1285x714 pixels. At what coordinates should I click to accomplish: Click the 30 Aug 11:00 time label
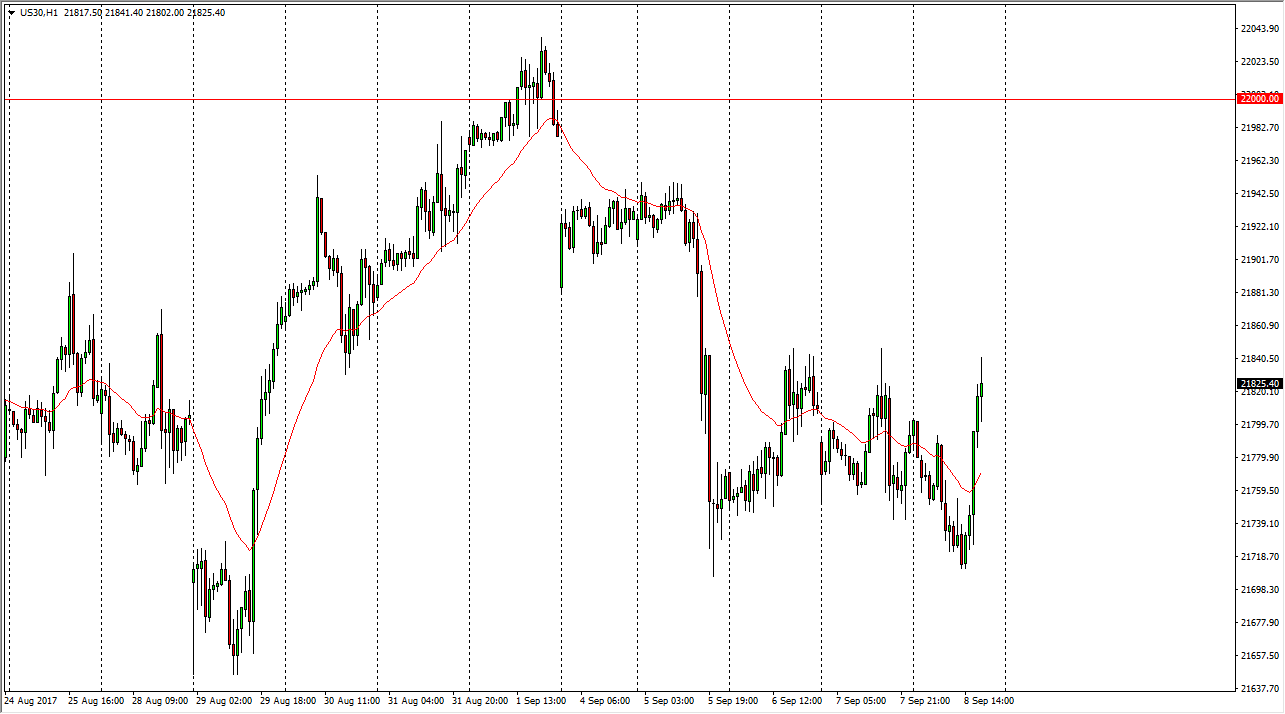352,701
